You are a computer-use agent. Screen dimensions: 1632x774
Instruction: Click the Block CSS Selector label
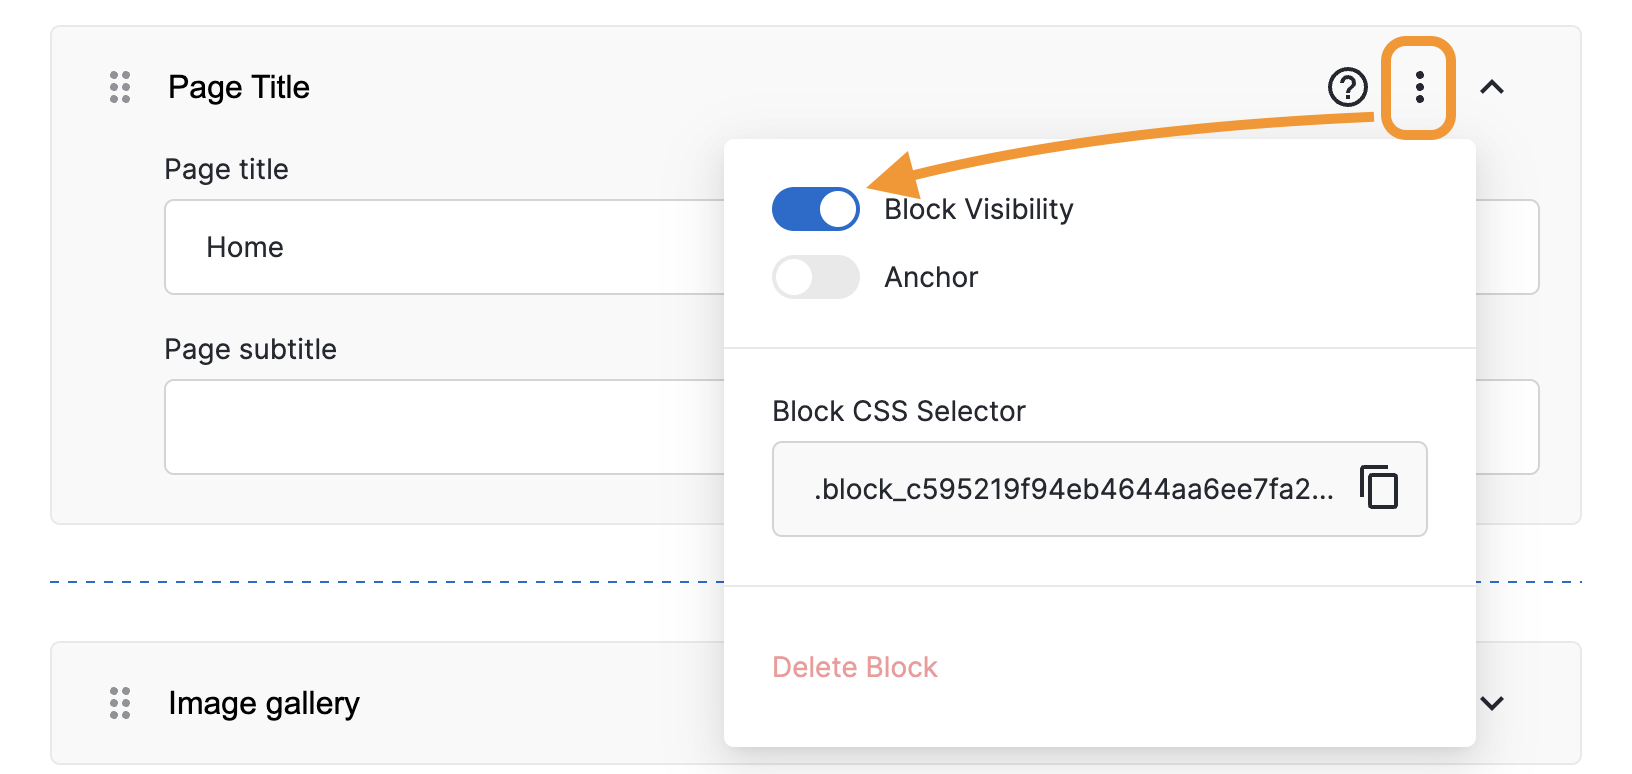pyautogui.click(x=898, y=411)
